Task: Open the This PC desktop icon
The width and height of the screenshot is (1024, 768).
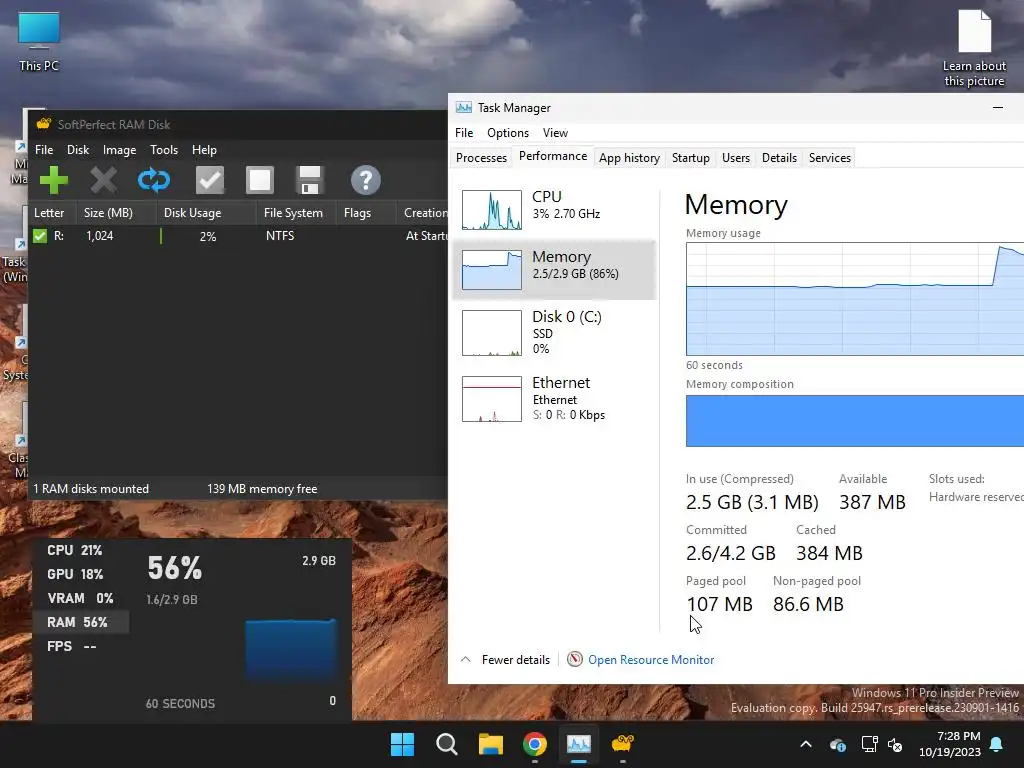Action: click(x=39, y=41)
